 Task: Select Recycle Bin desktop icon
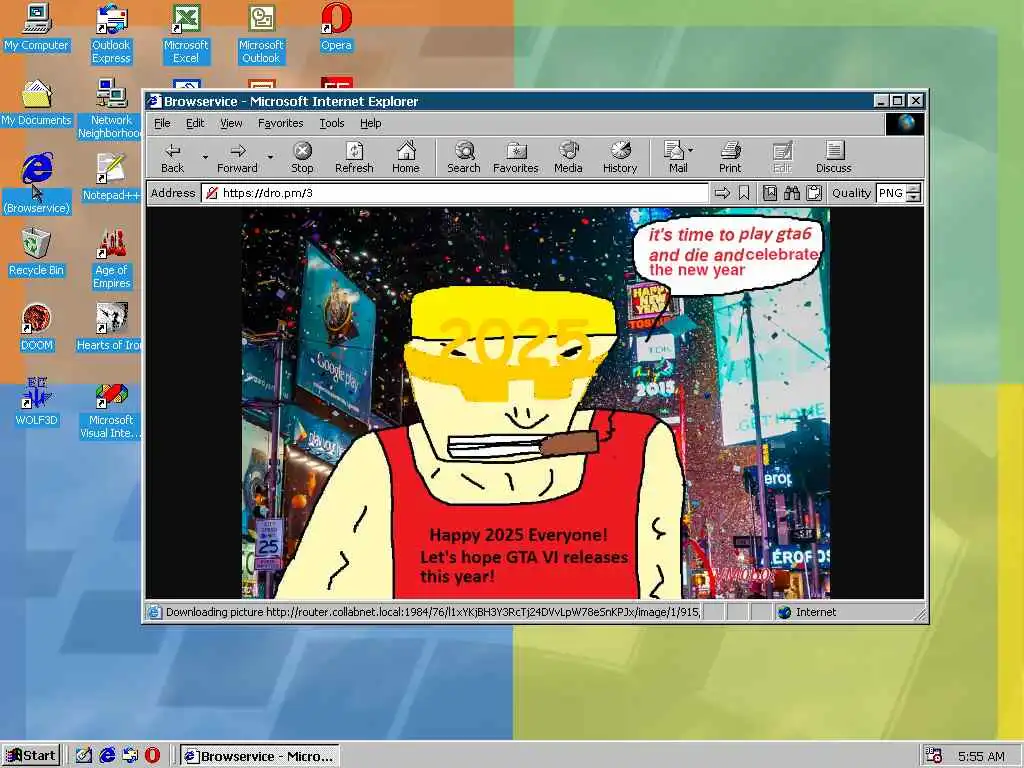37,253
